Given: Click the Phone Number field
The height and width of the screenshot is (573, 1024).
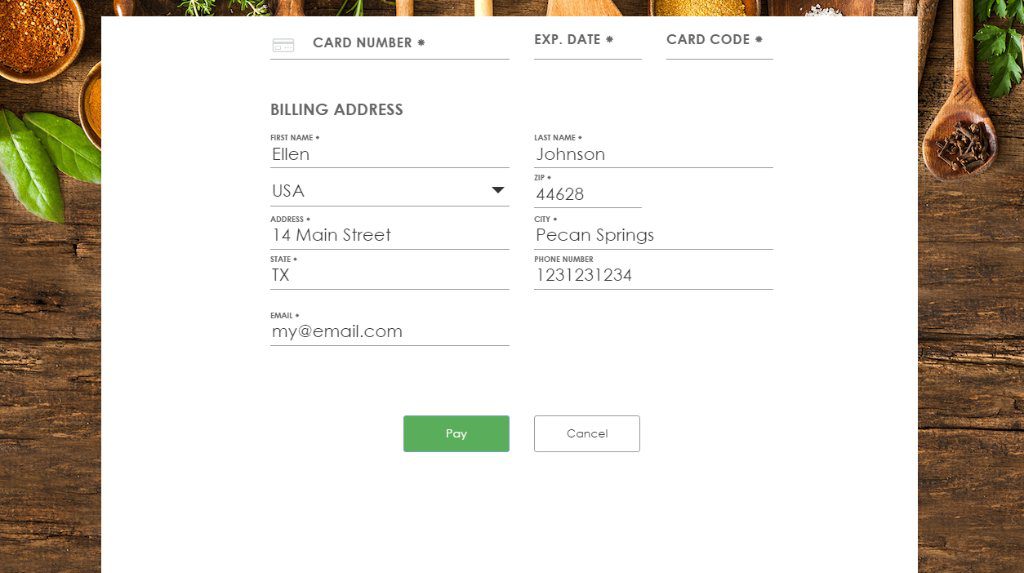Looking at the screenshot, I should click(x=653, y=275).
